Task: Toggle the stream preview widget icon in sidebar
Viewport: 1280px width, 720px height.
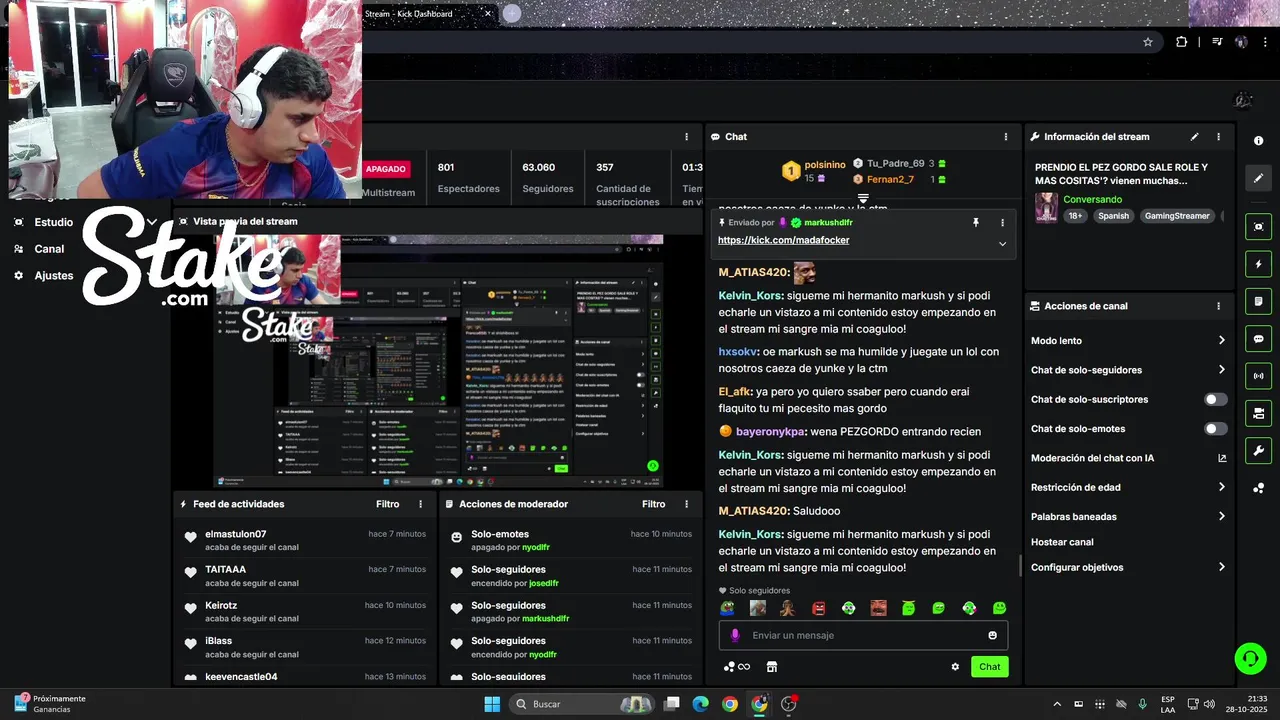Action: coord(1258,227)
